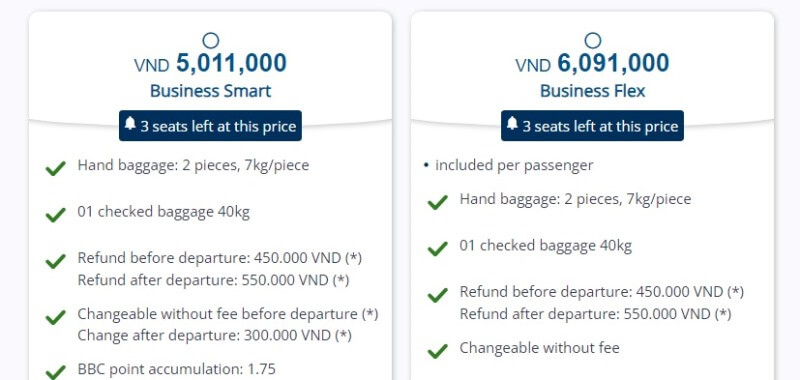
Task: Click checkmark beside Business Flex checked baggage 40kg
Action: click(438, 248)
